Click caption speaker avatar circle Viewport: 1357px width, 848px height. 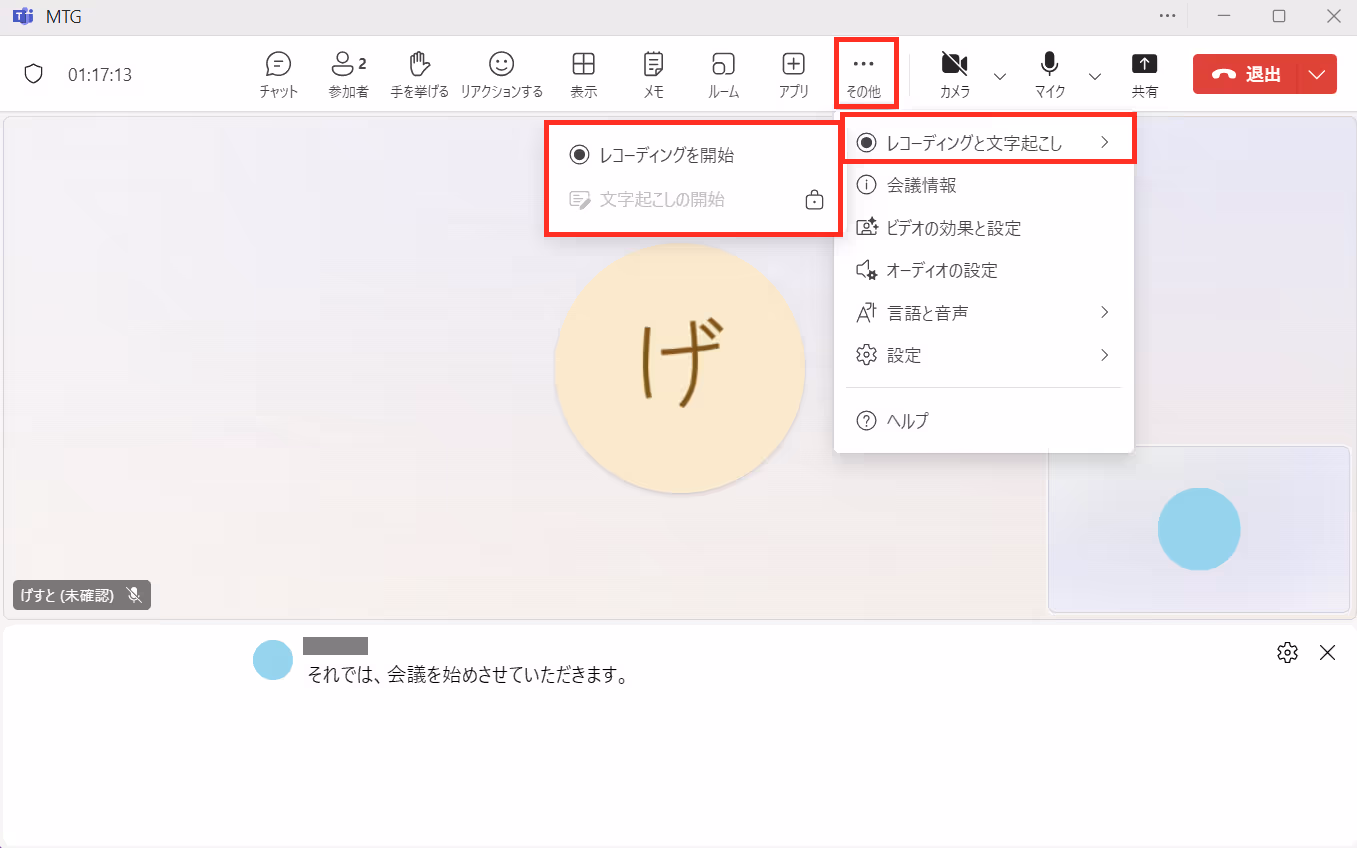[x=273, y=660]
